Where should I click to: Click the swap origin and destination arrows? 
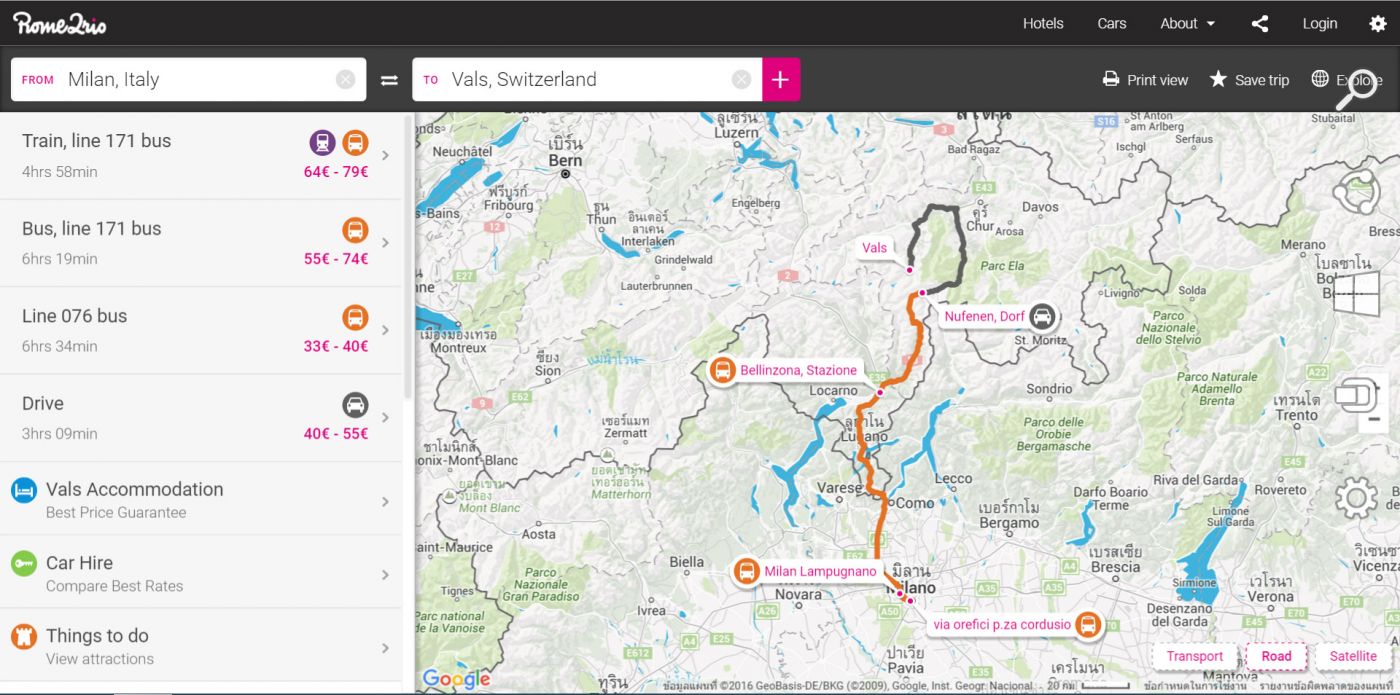click(389, 80)
